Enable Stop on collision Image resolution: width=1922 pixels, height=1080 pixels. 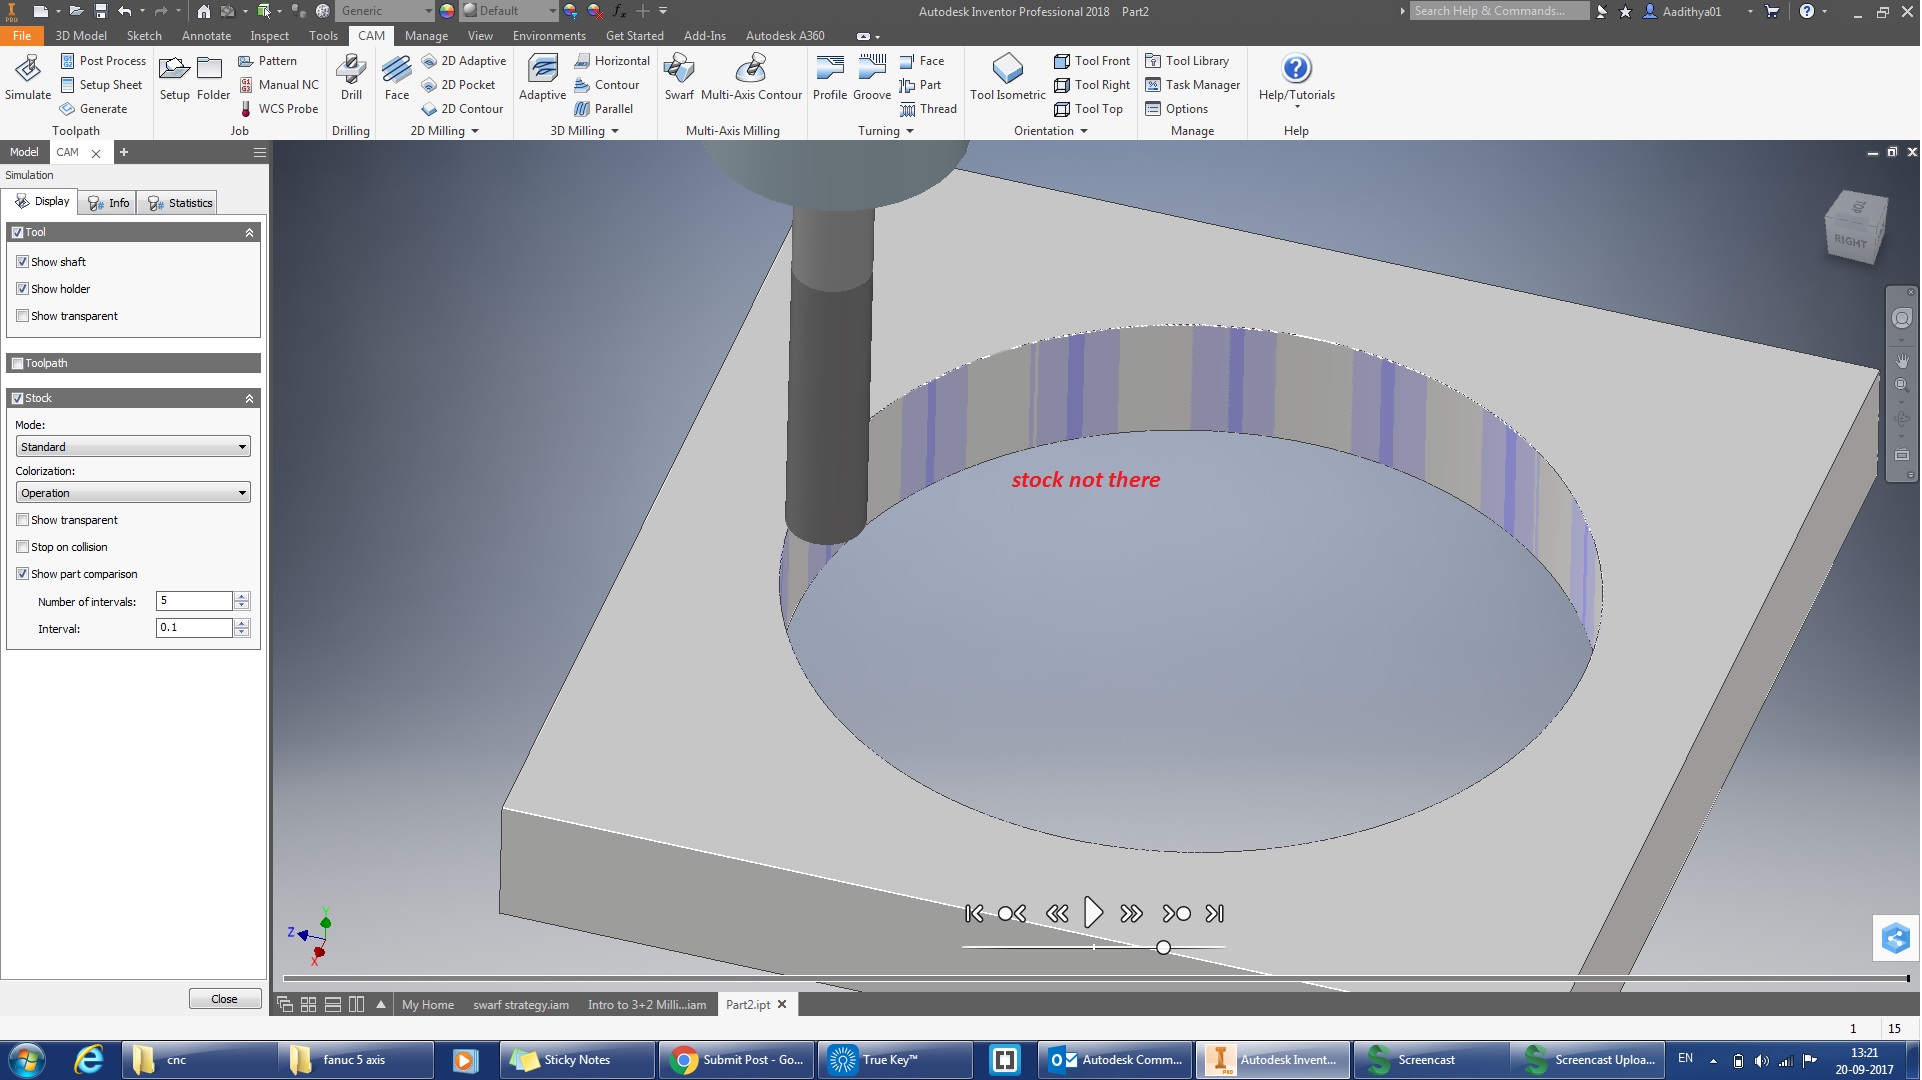click(22, 546)
